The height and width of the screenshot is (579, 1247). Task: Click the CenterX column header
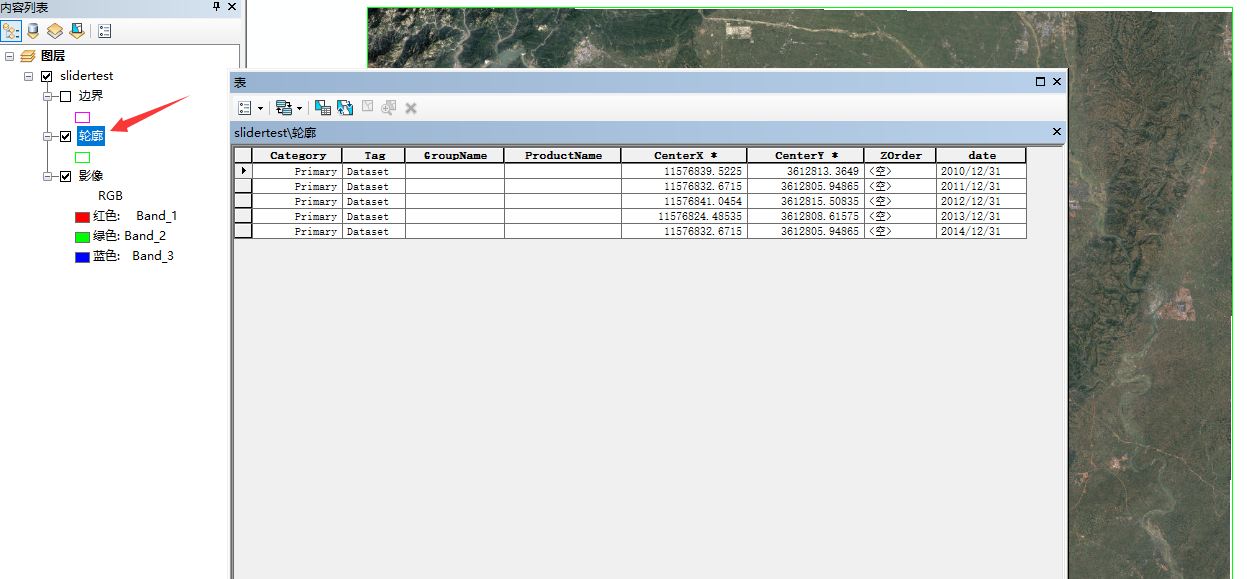point(684,155)
